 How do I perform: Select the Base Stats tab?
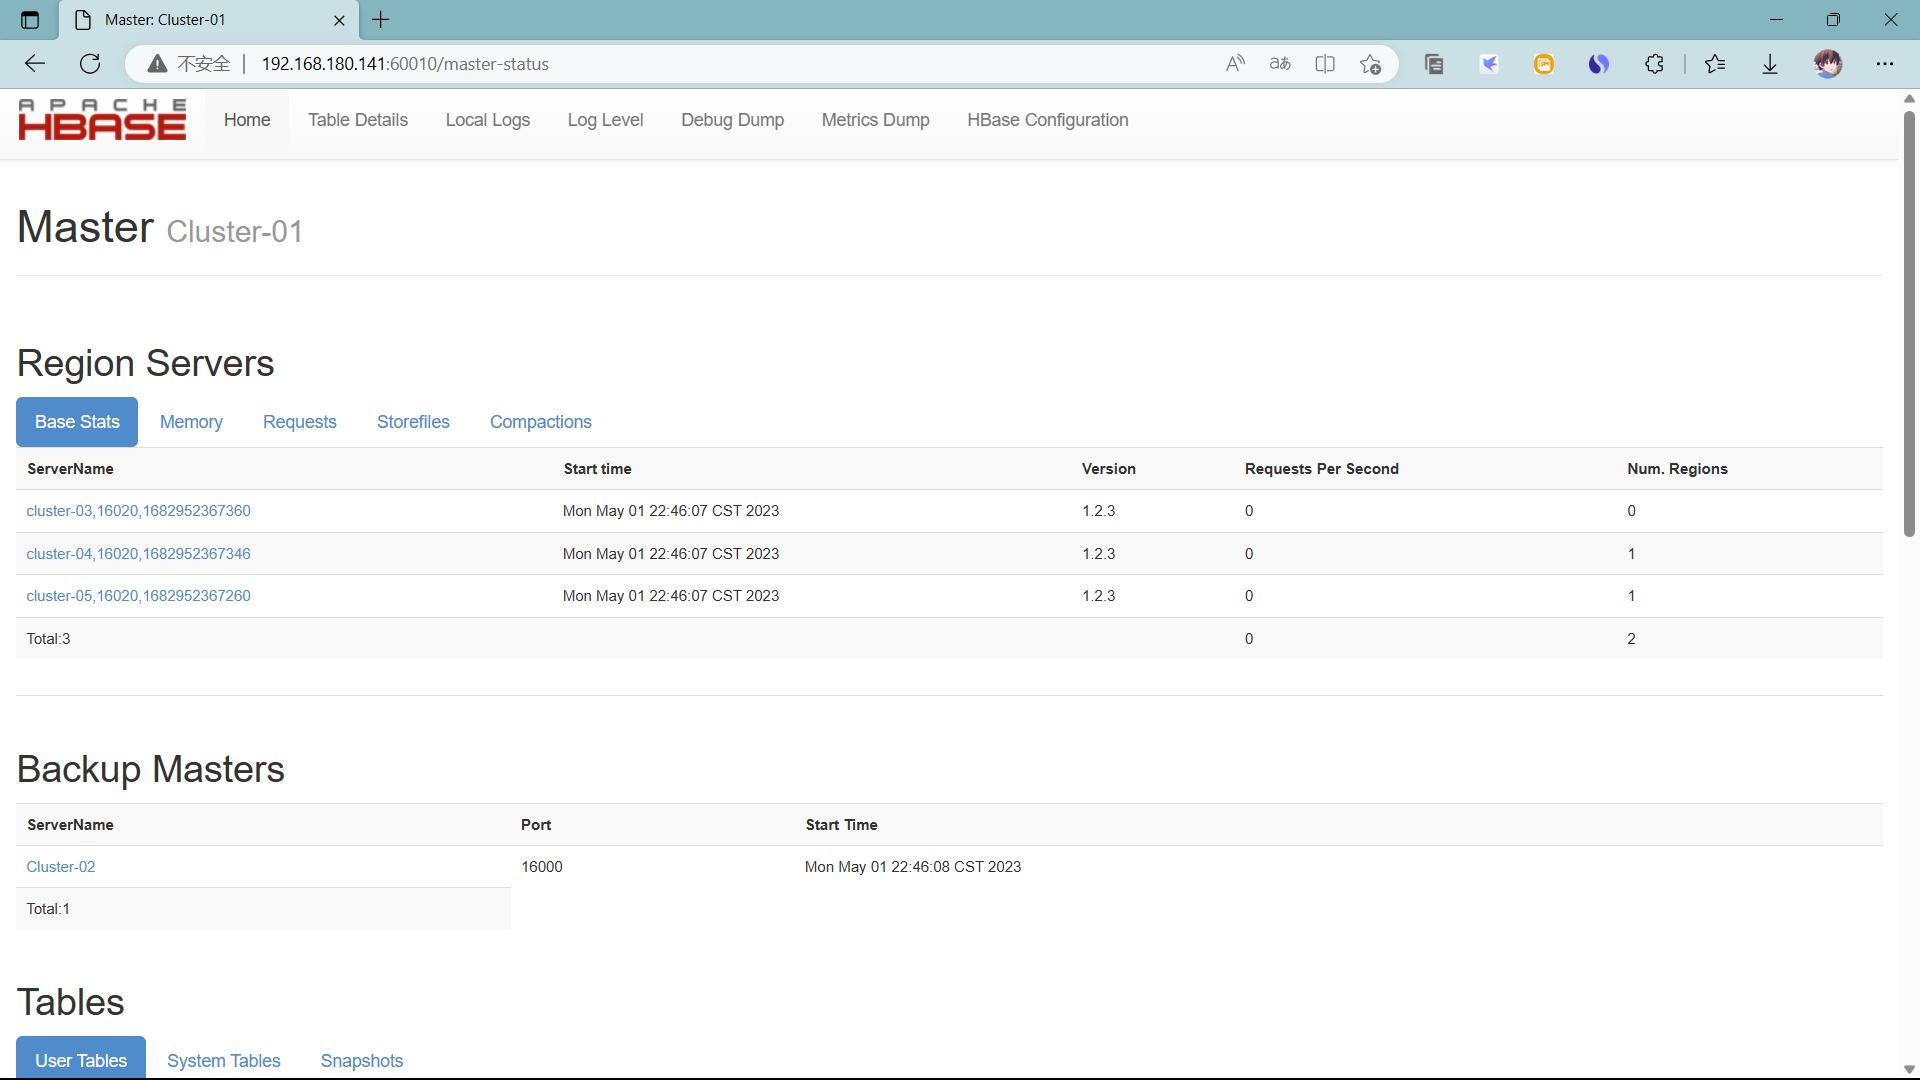(77, 422)
